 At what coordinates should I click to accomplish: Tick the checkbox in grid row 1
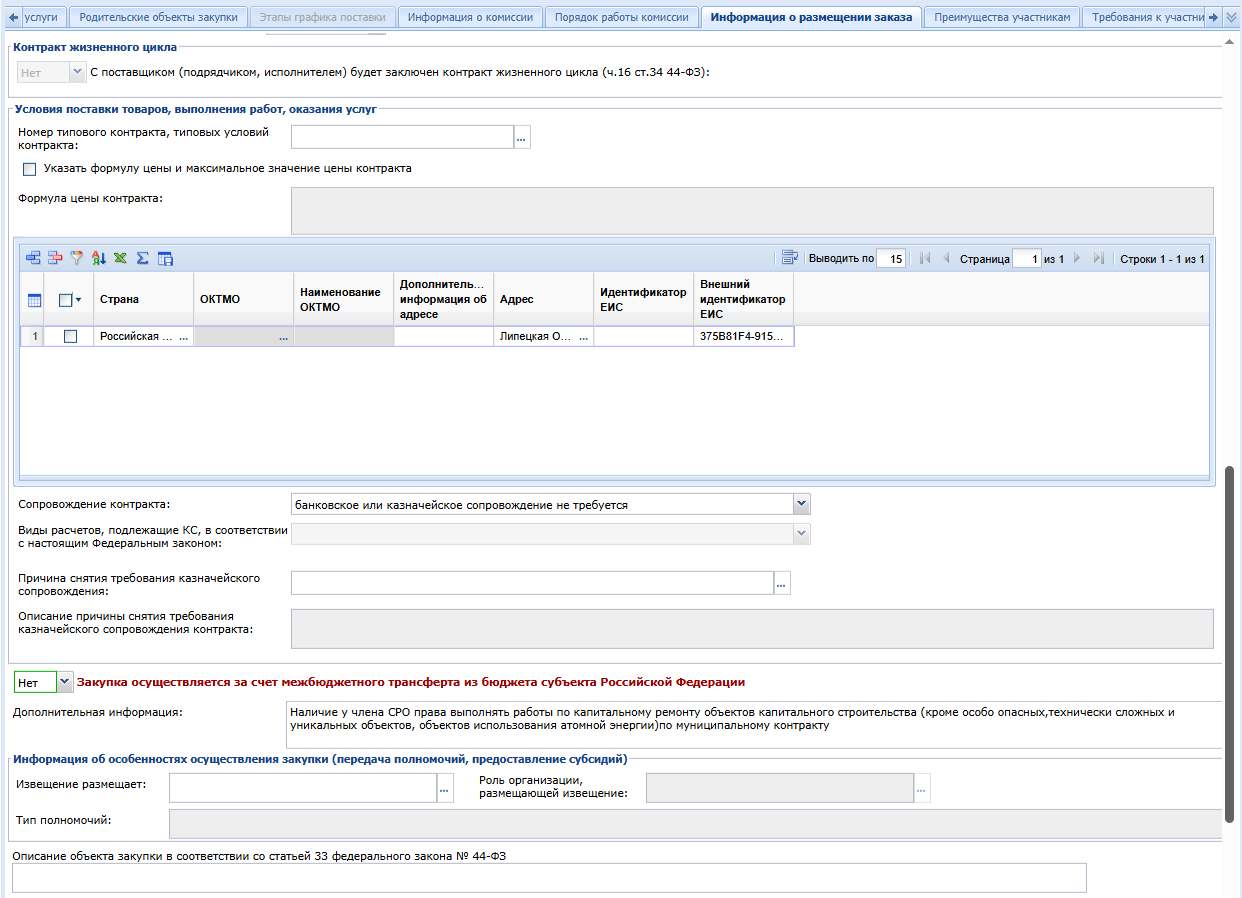tap(70, 337)
